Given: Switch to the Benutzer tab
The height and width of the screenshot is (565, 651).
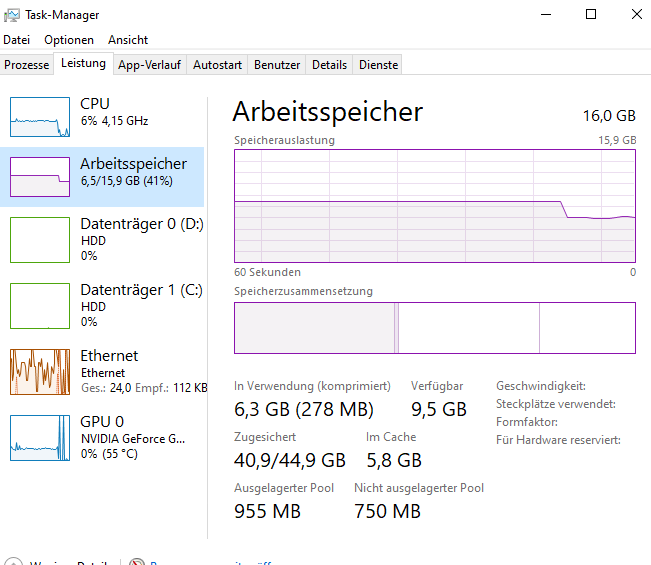Looking at the screenshot, I should [277, 65].
